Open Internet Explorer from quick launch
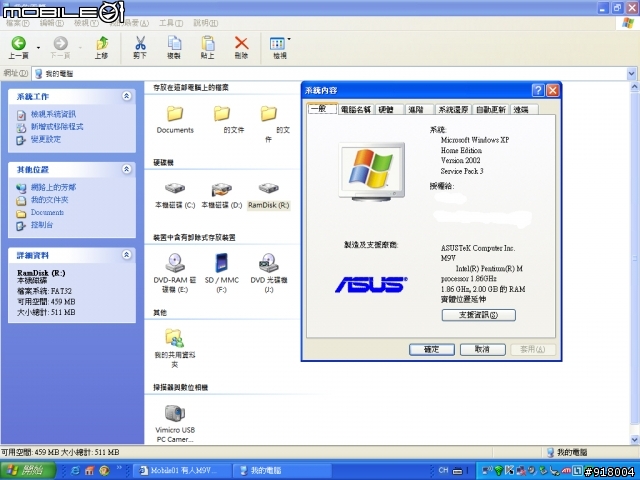640x480 pixels. [76, 471]
